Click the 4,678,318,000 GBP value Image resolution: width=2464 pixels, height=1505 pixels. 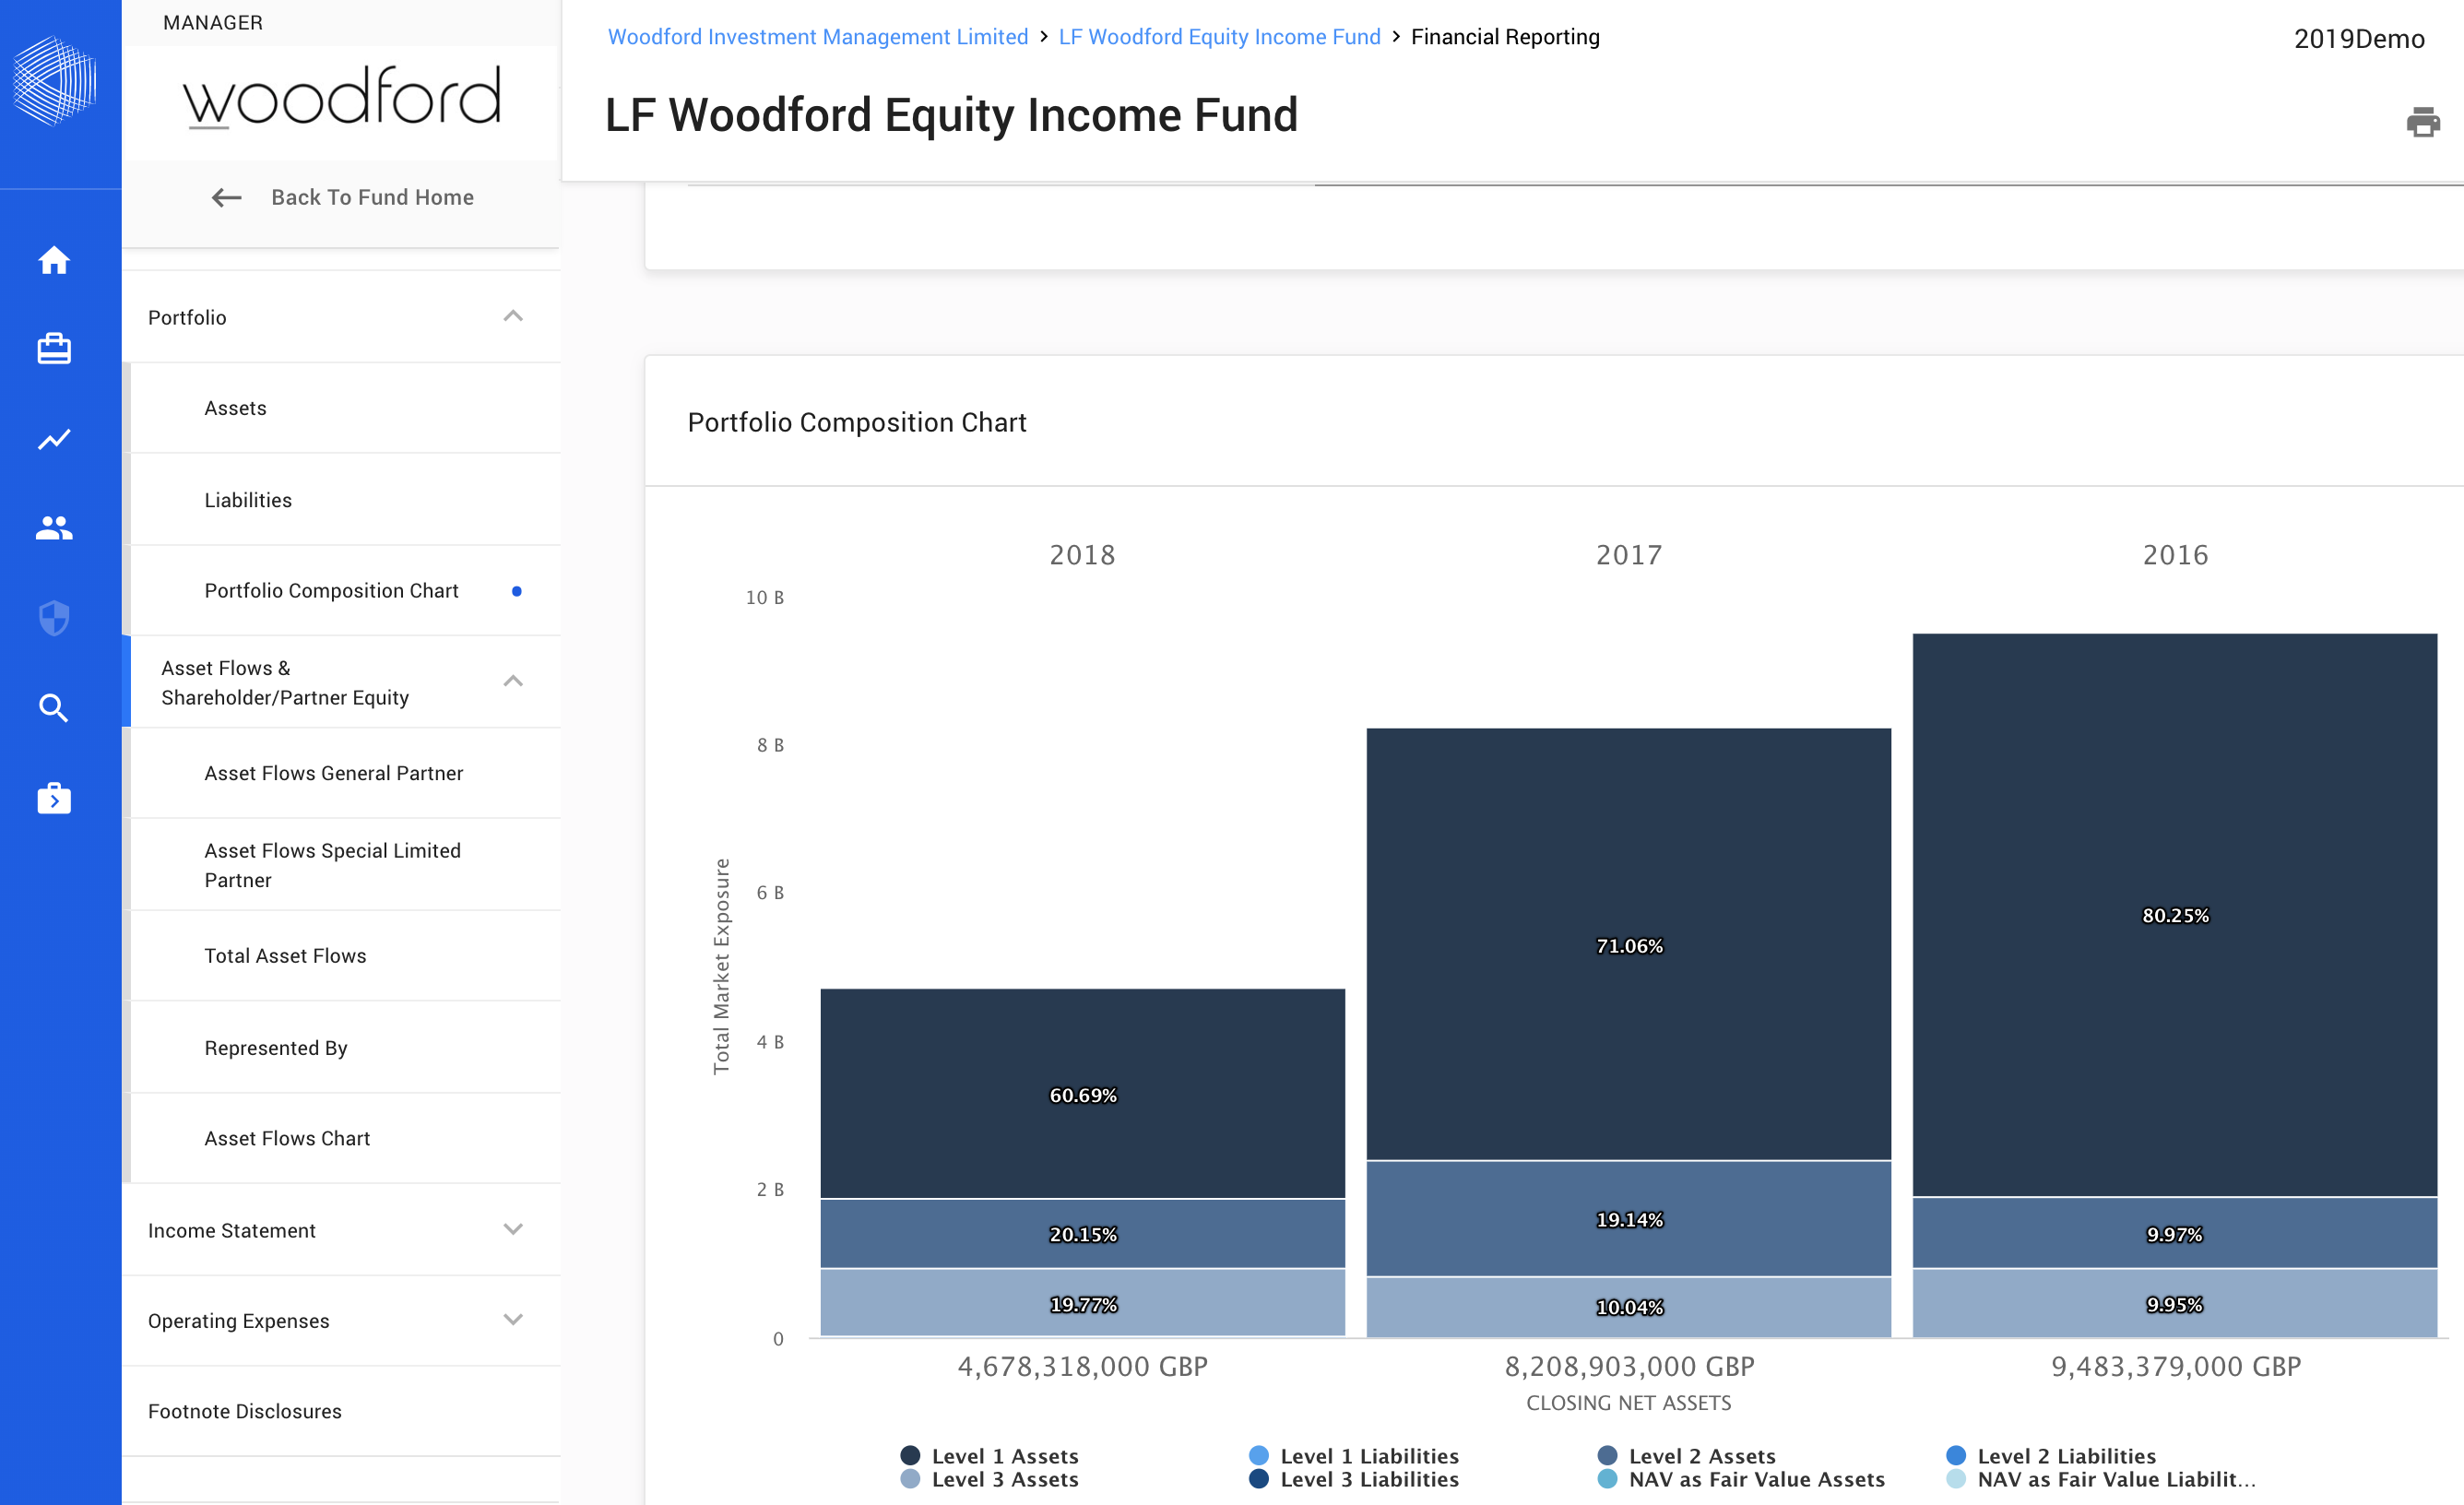(x=1083, y=1366)
